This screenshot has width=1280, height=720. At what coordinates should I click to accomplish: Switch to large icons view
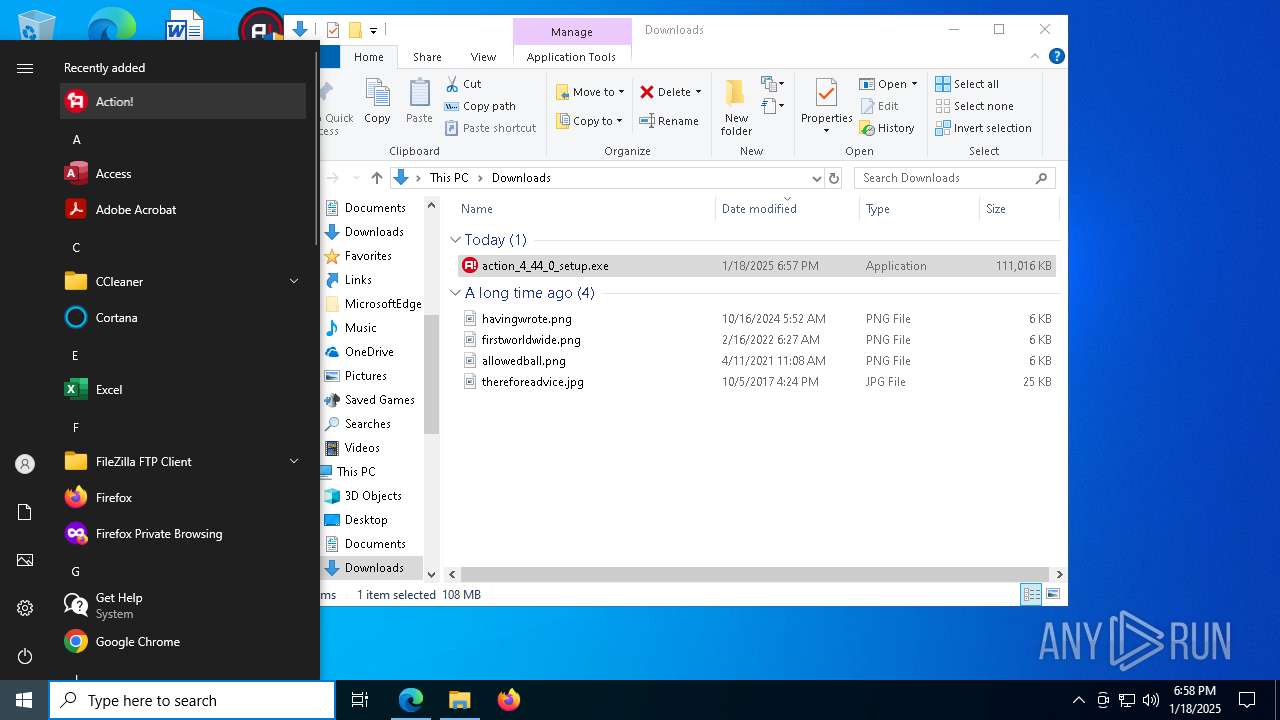click(1052, 594)
